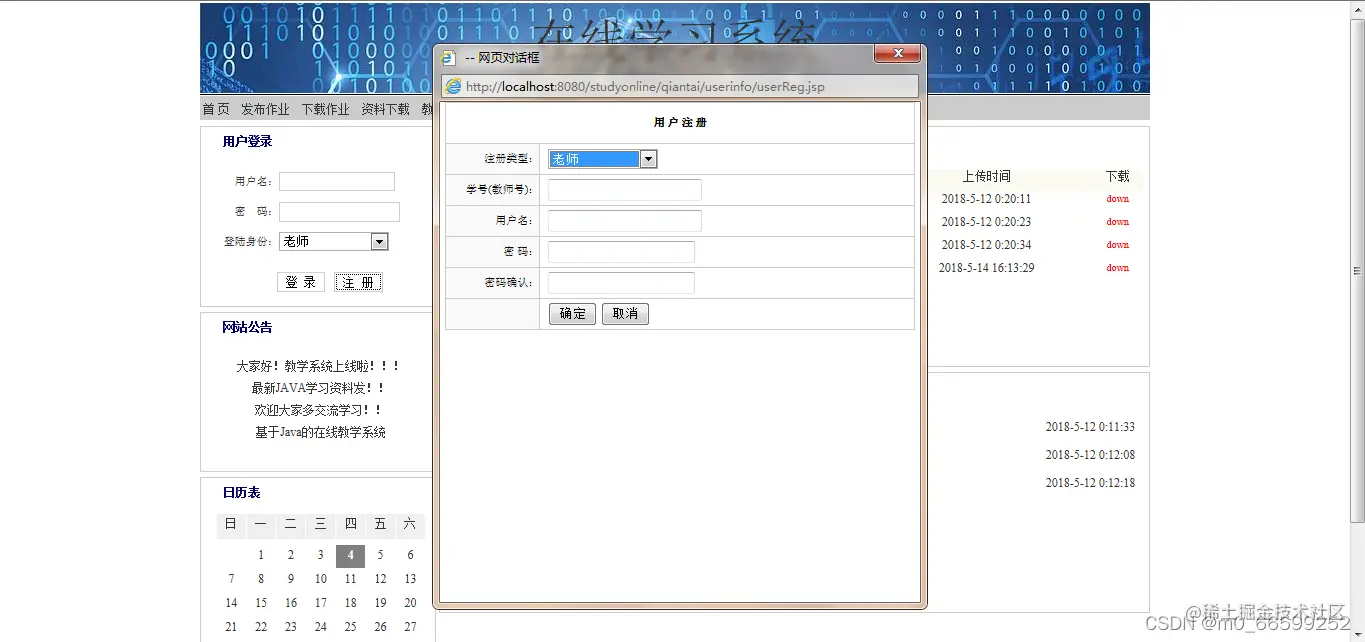Select date 13 in the calendar
This screenshot has width=1365, height=642.
coord(410,579)
